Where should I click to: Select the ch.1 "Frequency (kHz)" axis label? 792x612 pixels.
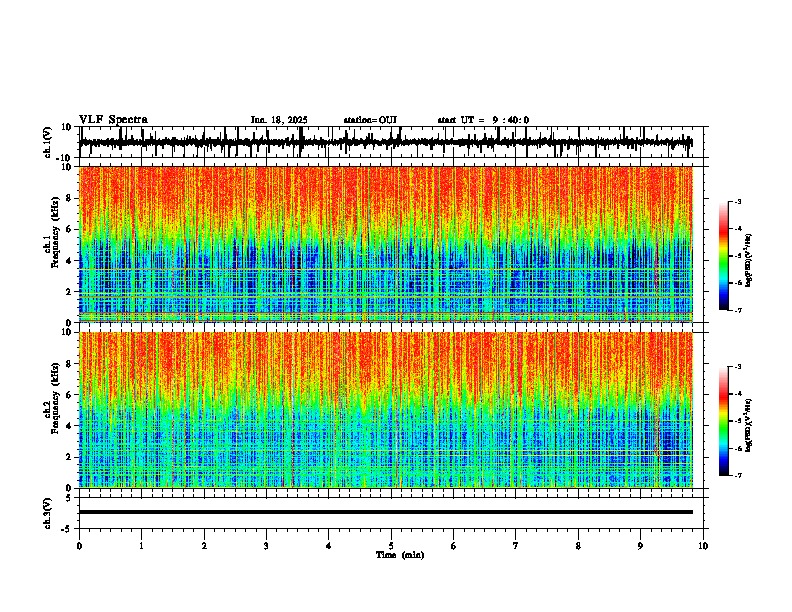tap(55, 233)
